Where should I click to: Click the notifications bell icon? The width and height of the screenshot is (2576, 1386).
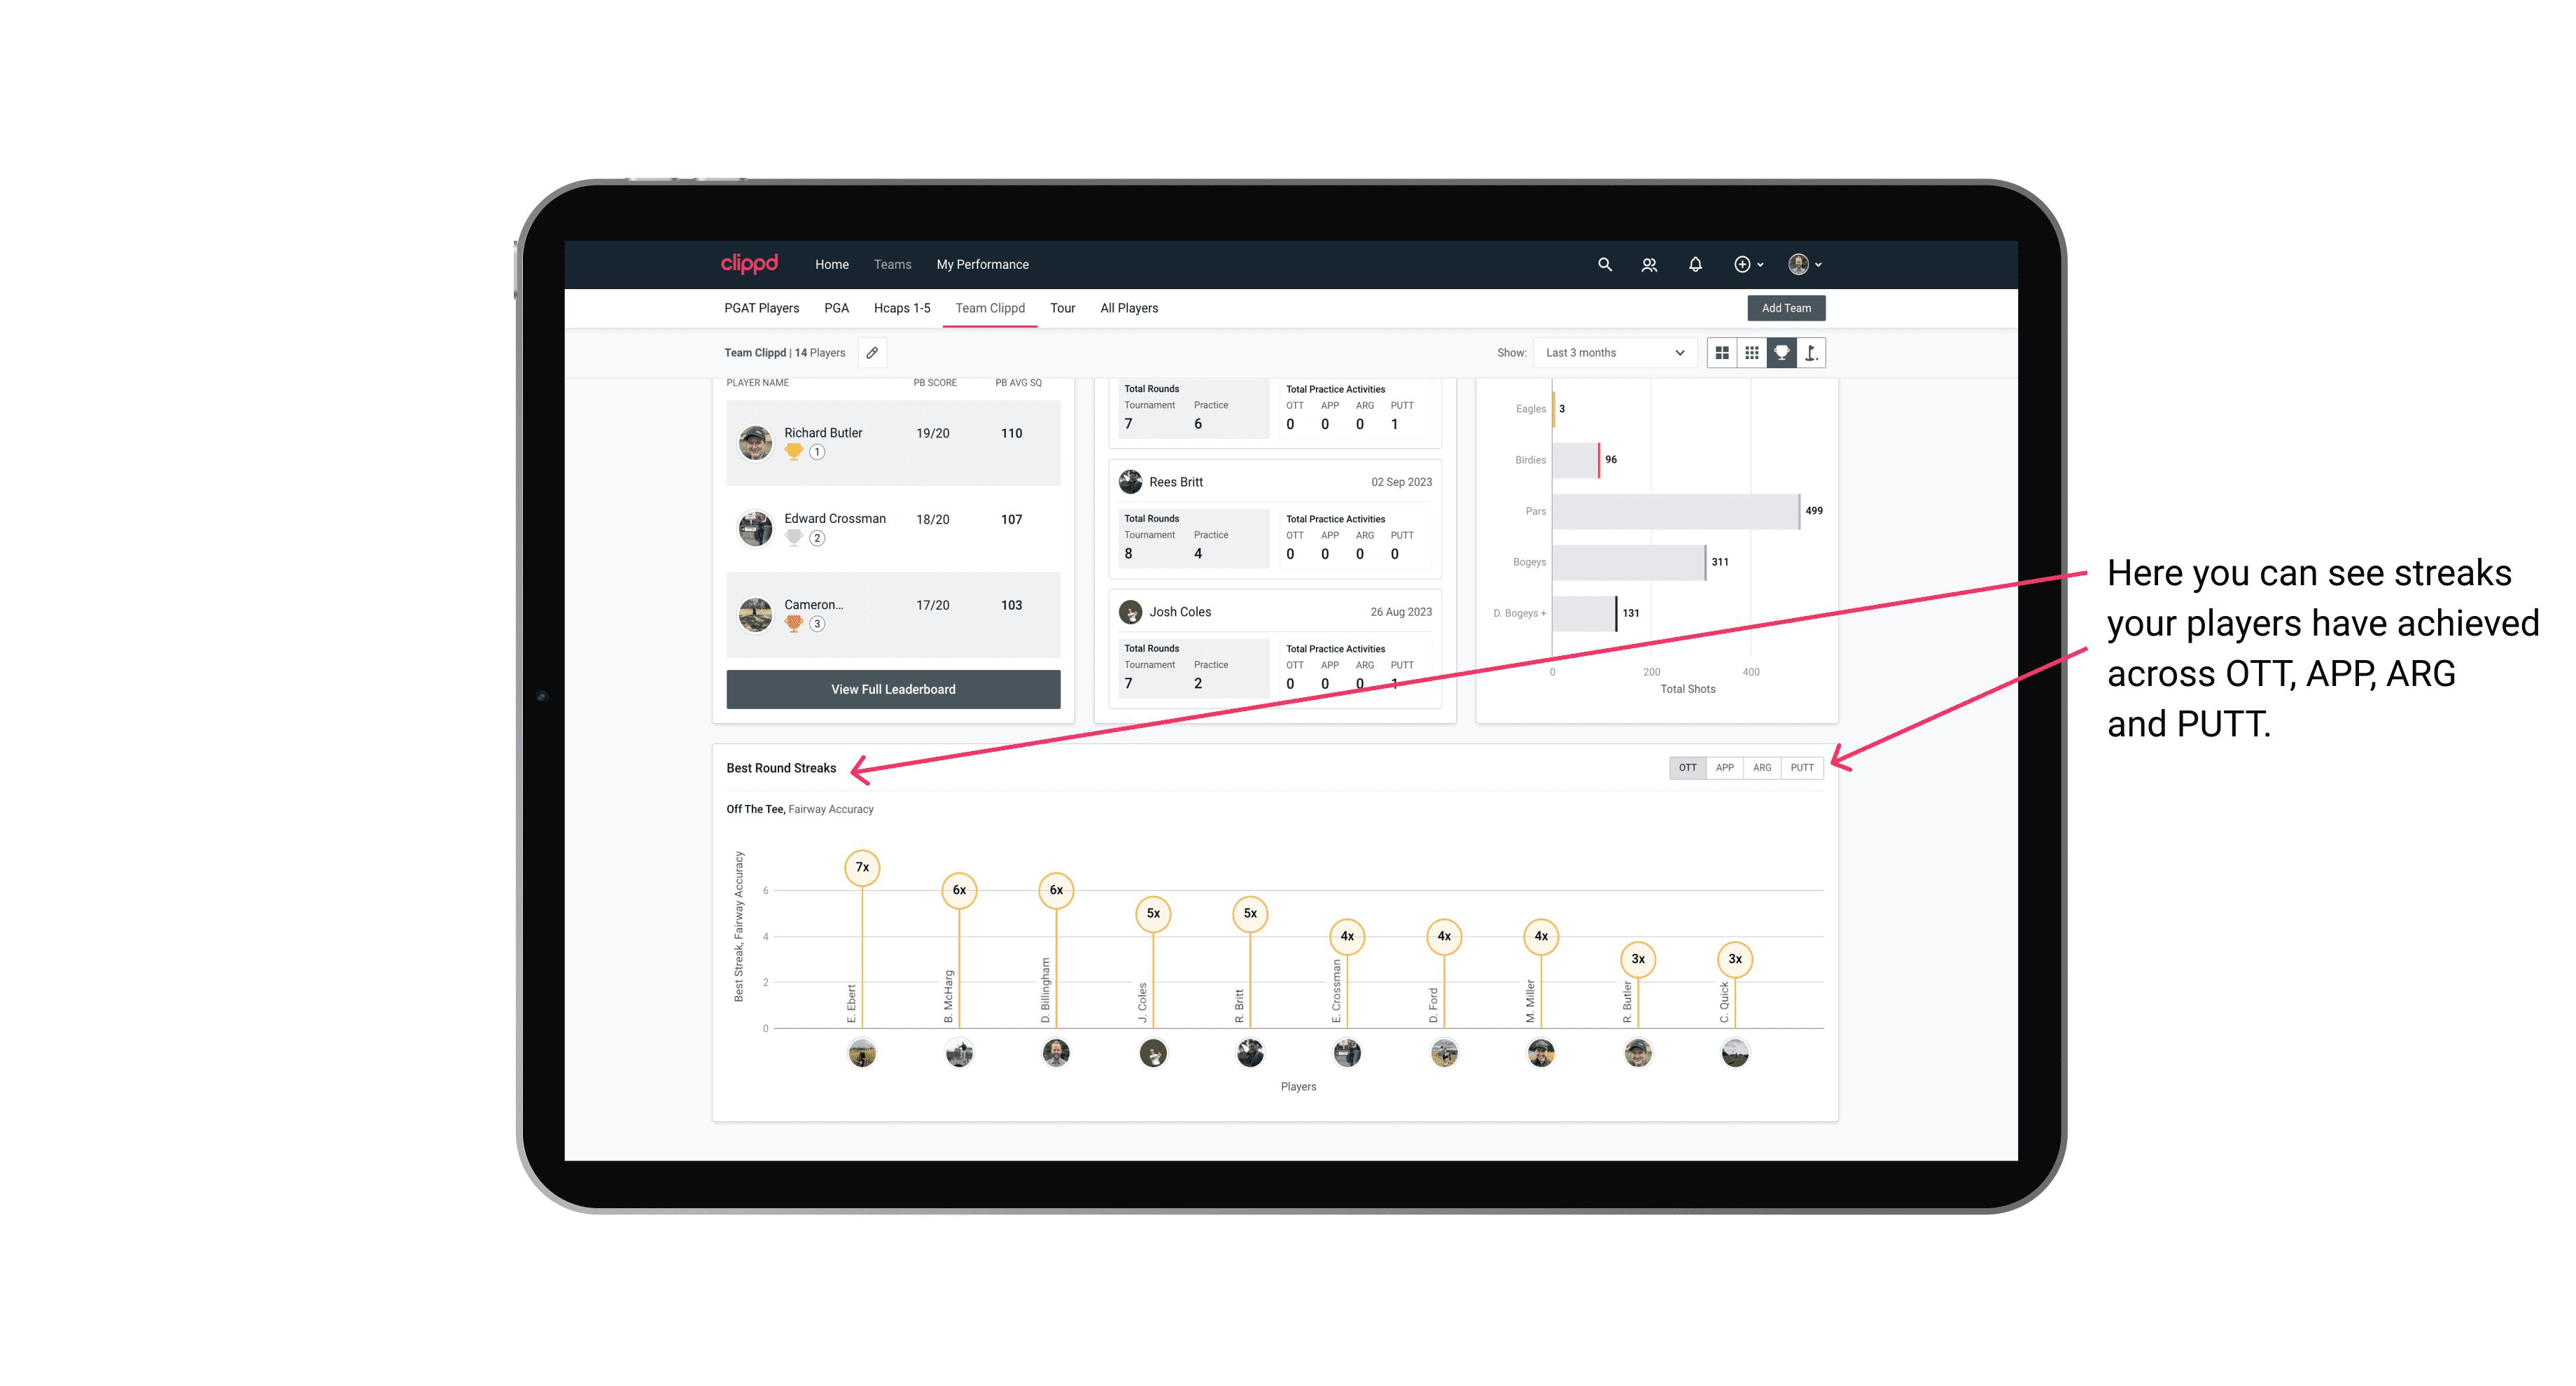point(1694,265)
